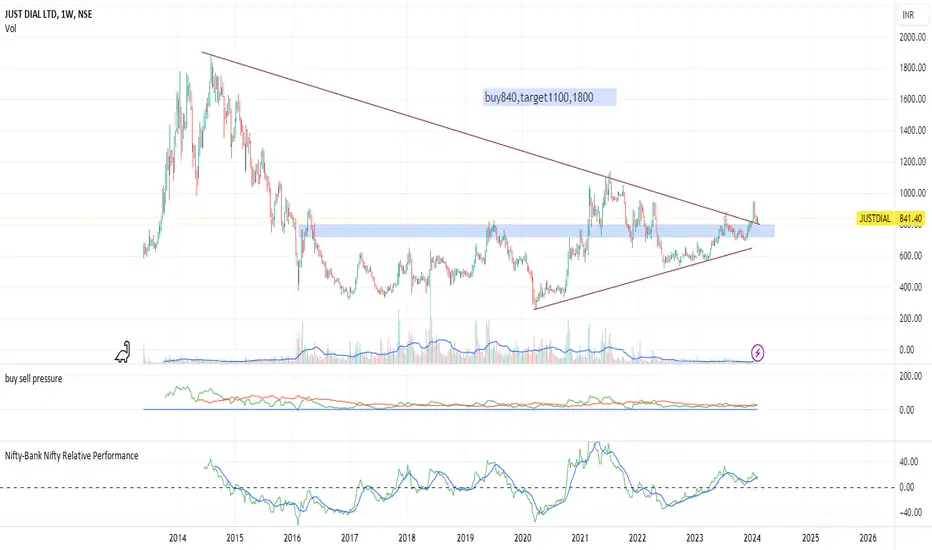
Task: Click the 2019 label on the time axis
Action: (465, 538)
